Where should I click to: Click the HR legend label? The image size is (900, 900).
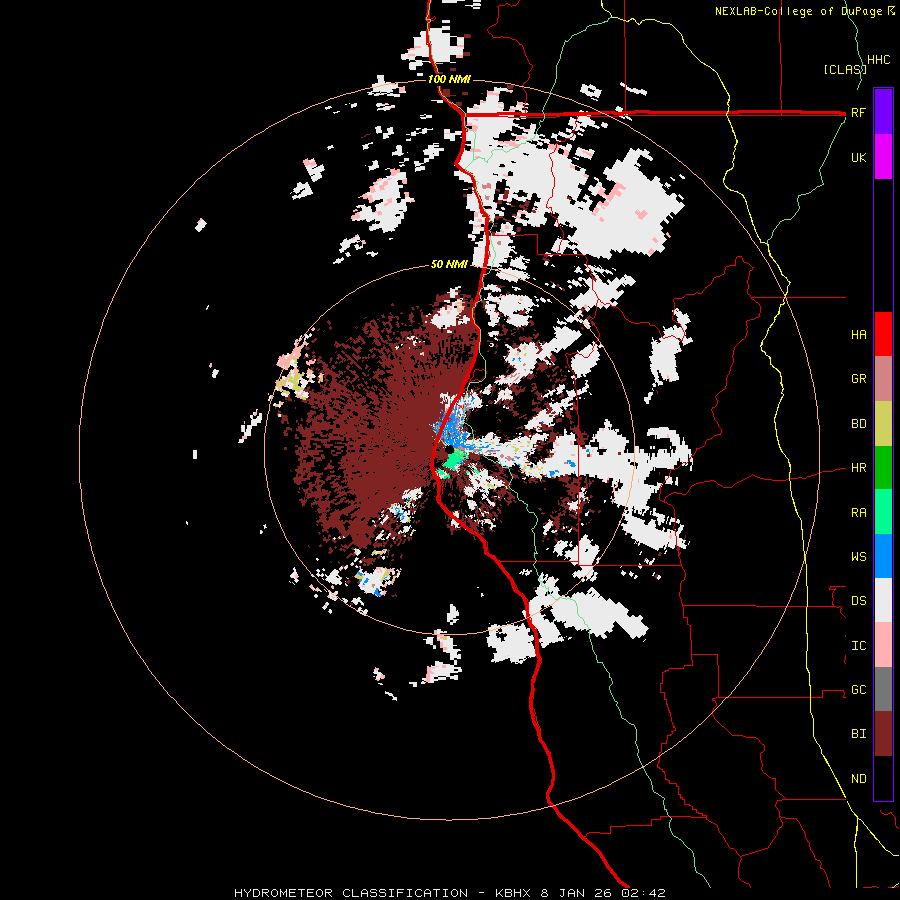pyautogui.click(x=858, y=468)
